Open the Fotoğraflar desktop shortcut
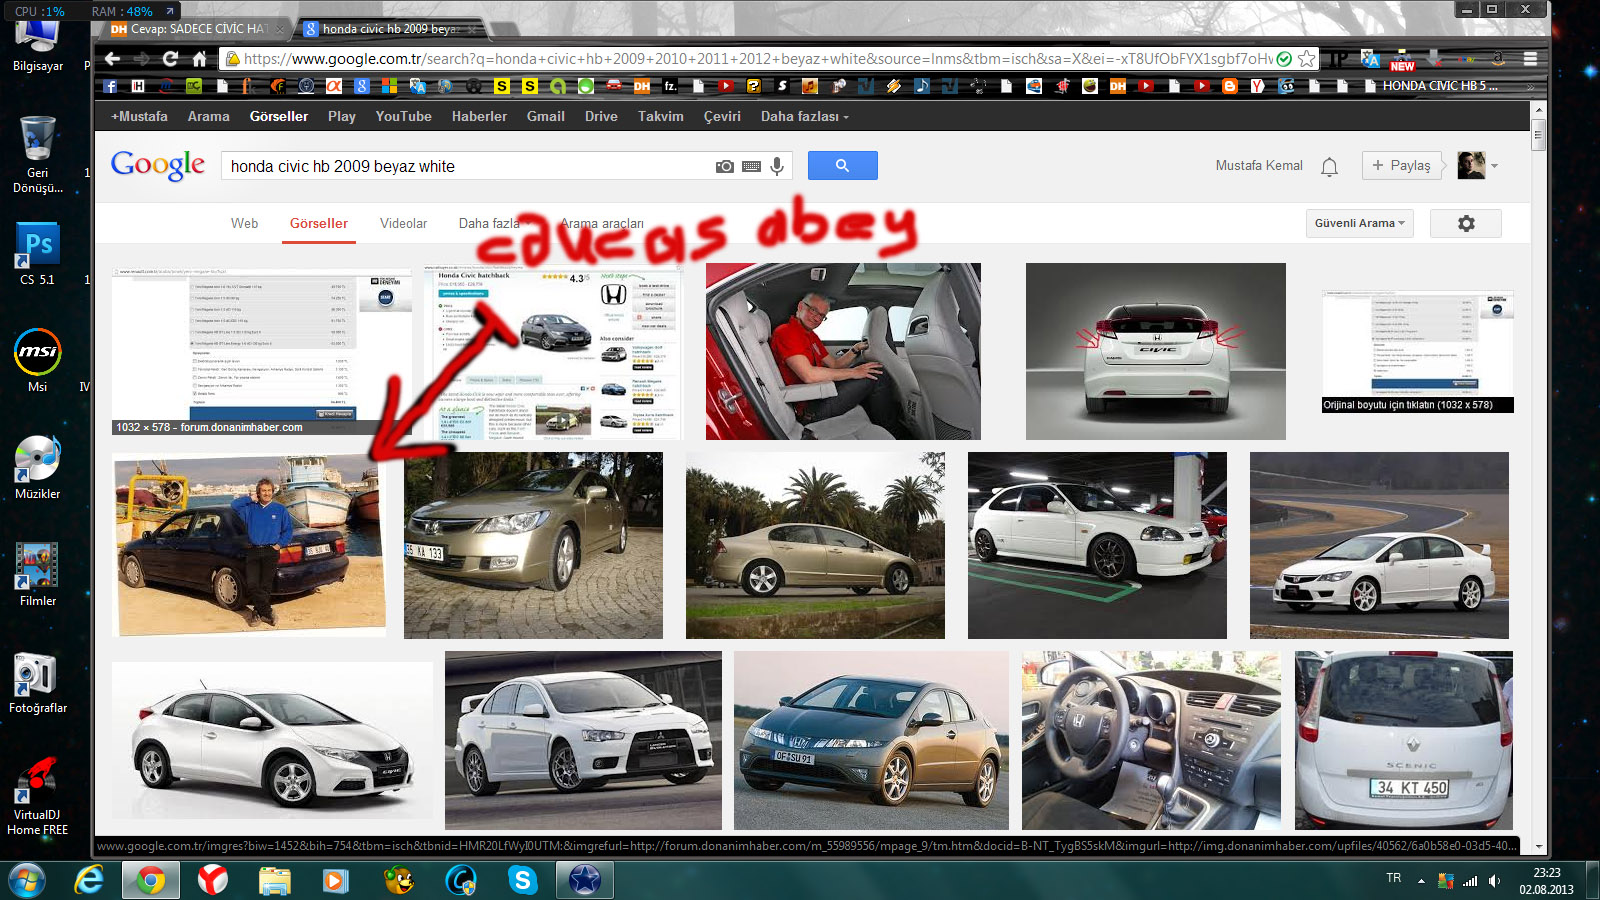 point(37,682)
